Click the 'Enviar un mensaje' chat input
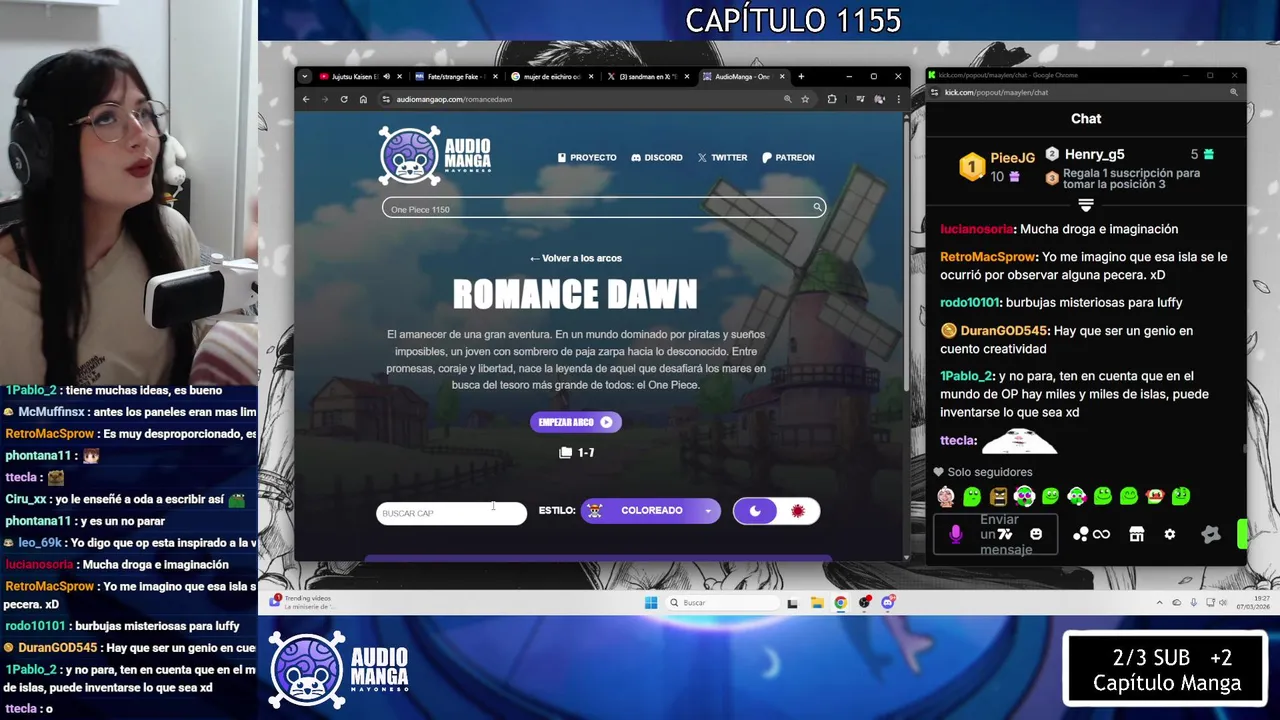The width and height of the screenshot is (1280, 720). pos(995,534)
